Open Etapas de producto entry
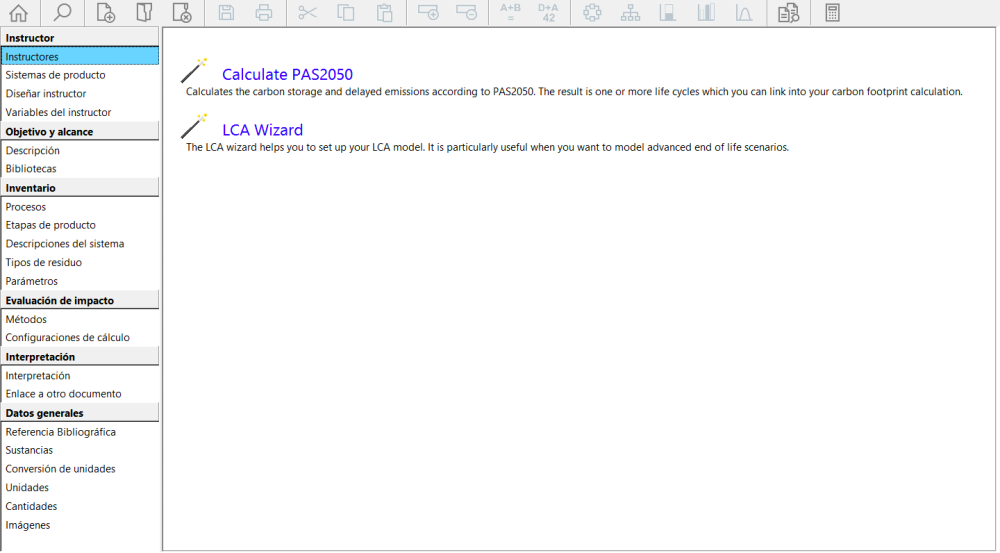 click(80, 225)
